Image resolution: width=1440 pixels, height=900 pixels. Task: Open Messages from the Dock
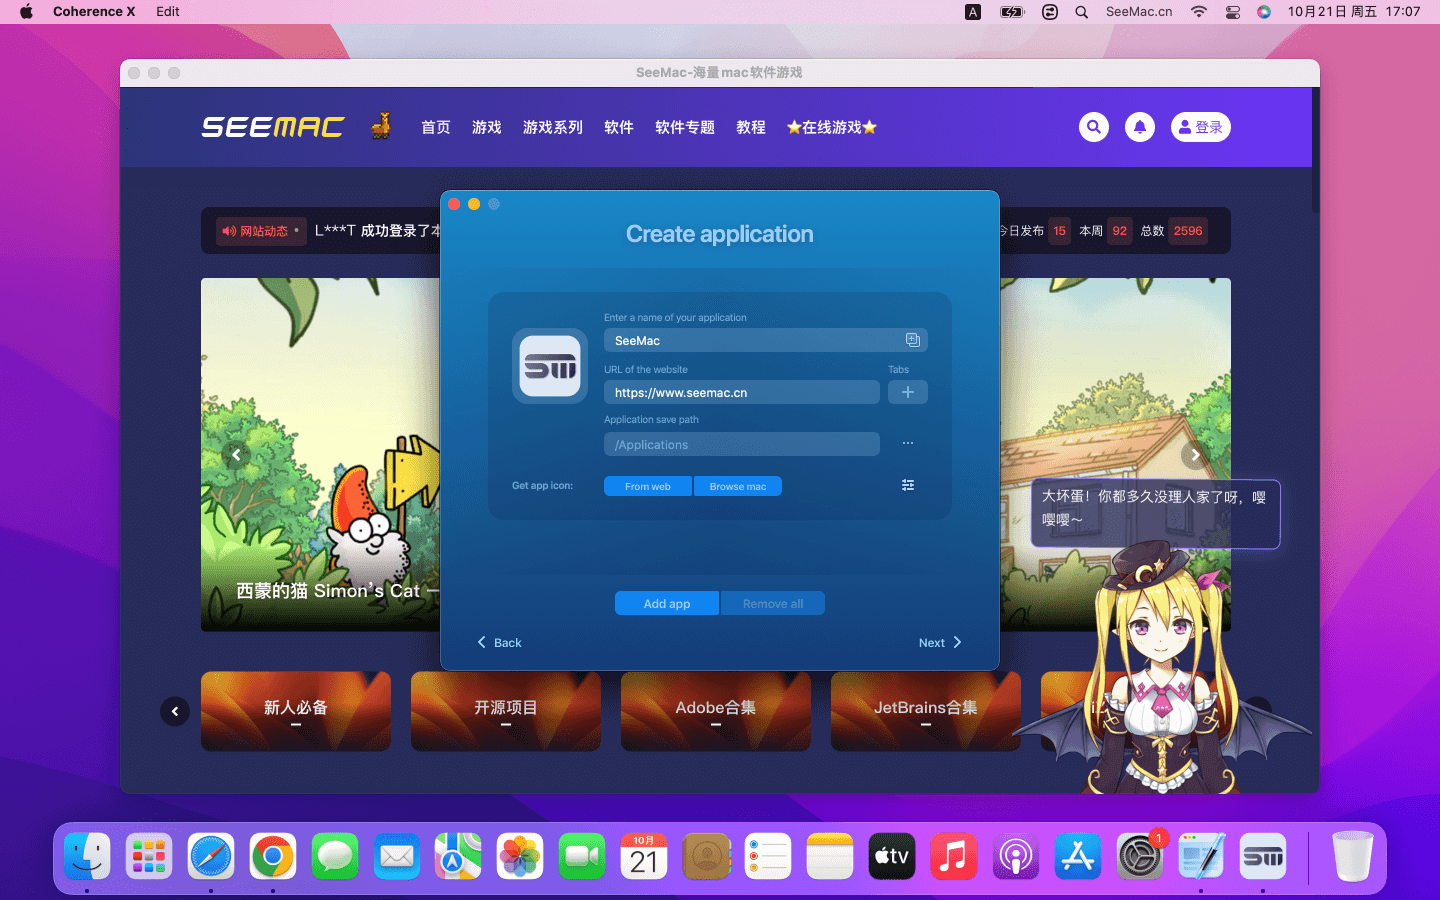tap(335, 857)
